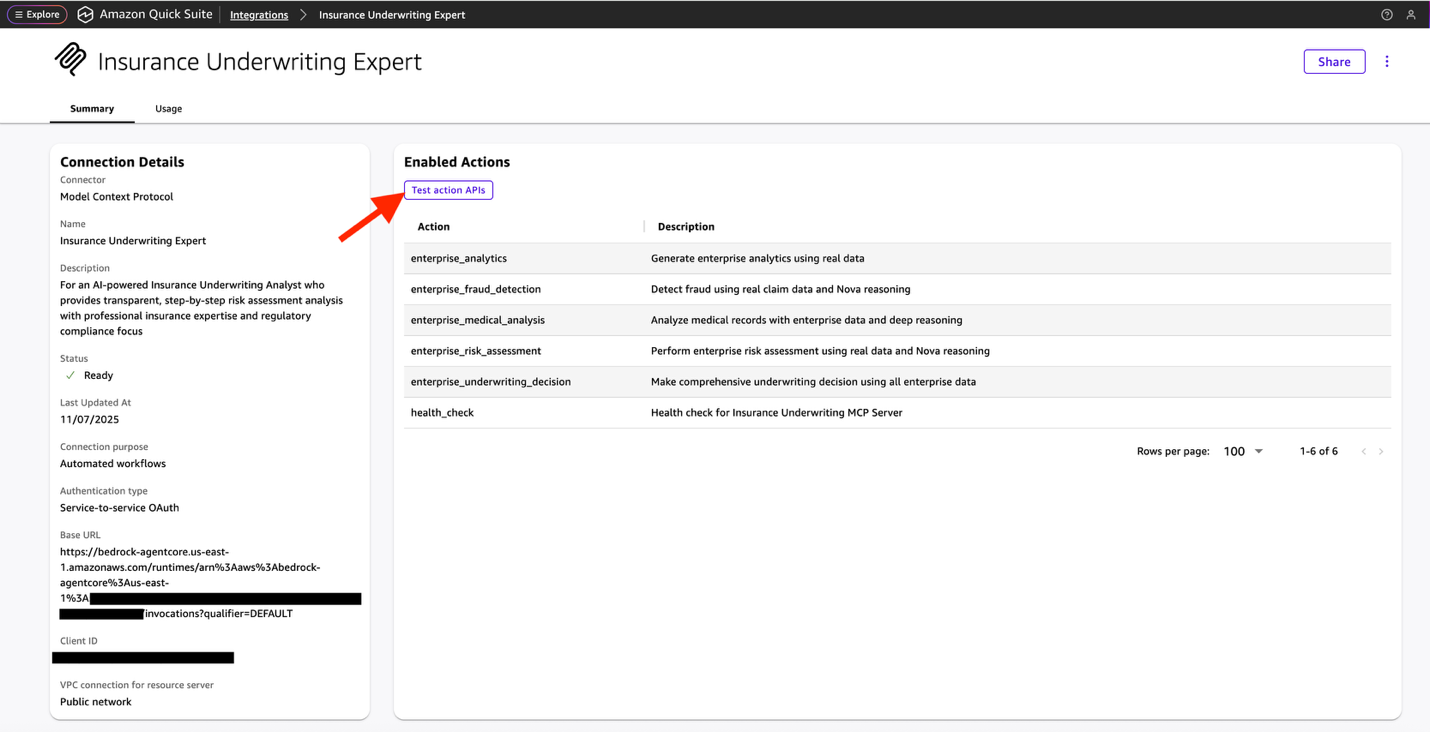Click the 'Public network' VPC value
This screenshot has width=1430, height=732.
(95, 702)
